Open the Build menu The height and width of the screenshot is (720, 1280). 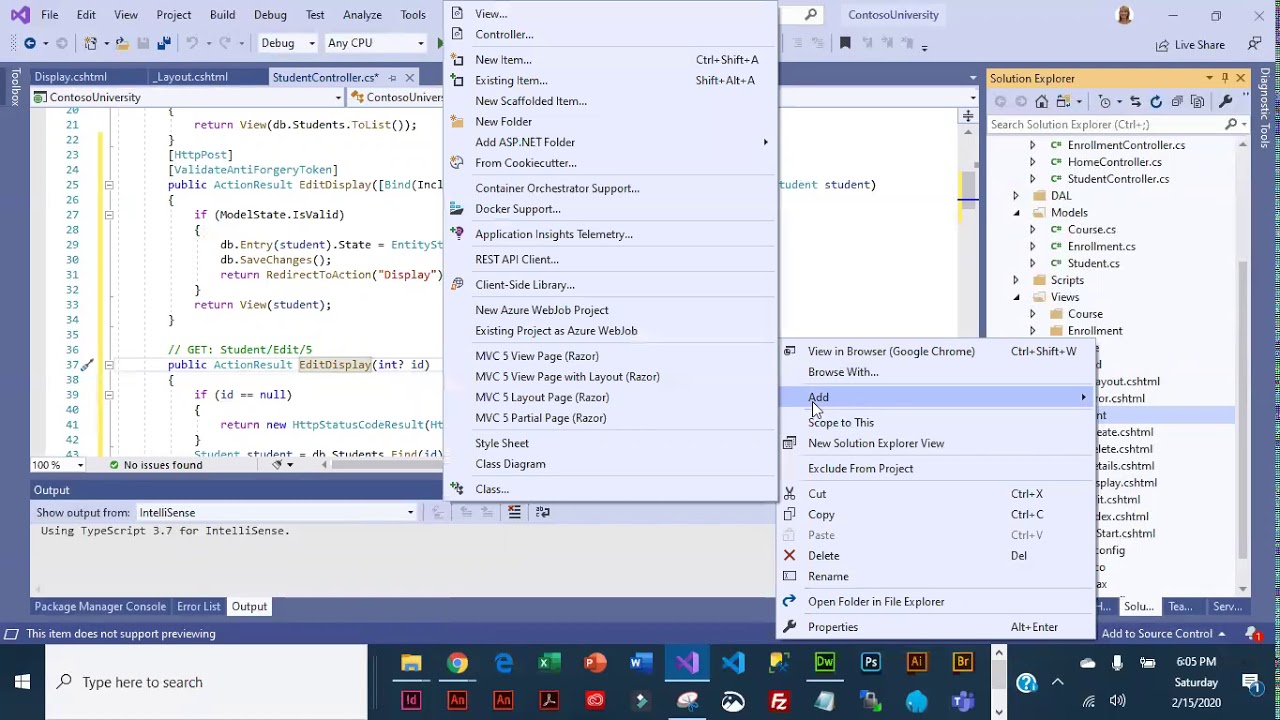(x=222, y=15)
